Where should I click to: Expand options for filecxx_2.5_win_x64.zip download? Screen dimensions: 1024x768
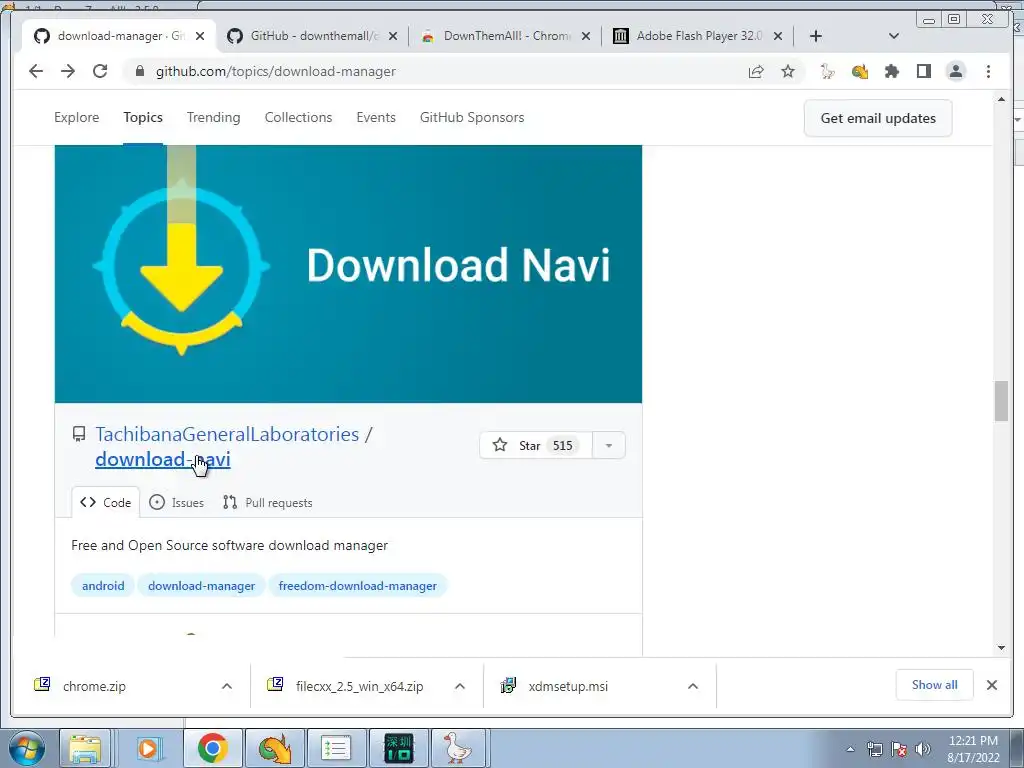coord(460,686)
